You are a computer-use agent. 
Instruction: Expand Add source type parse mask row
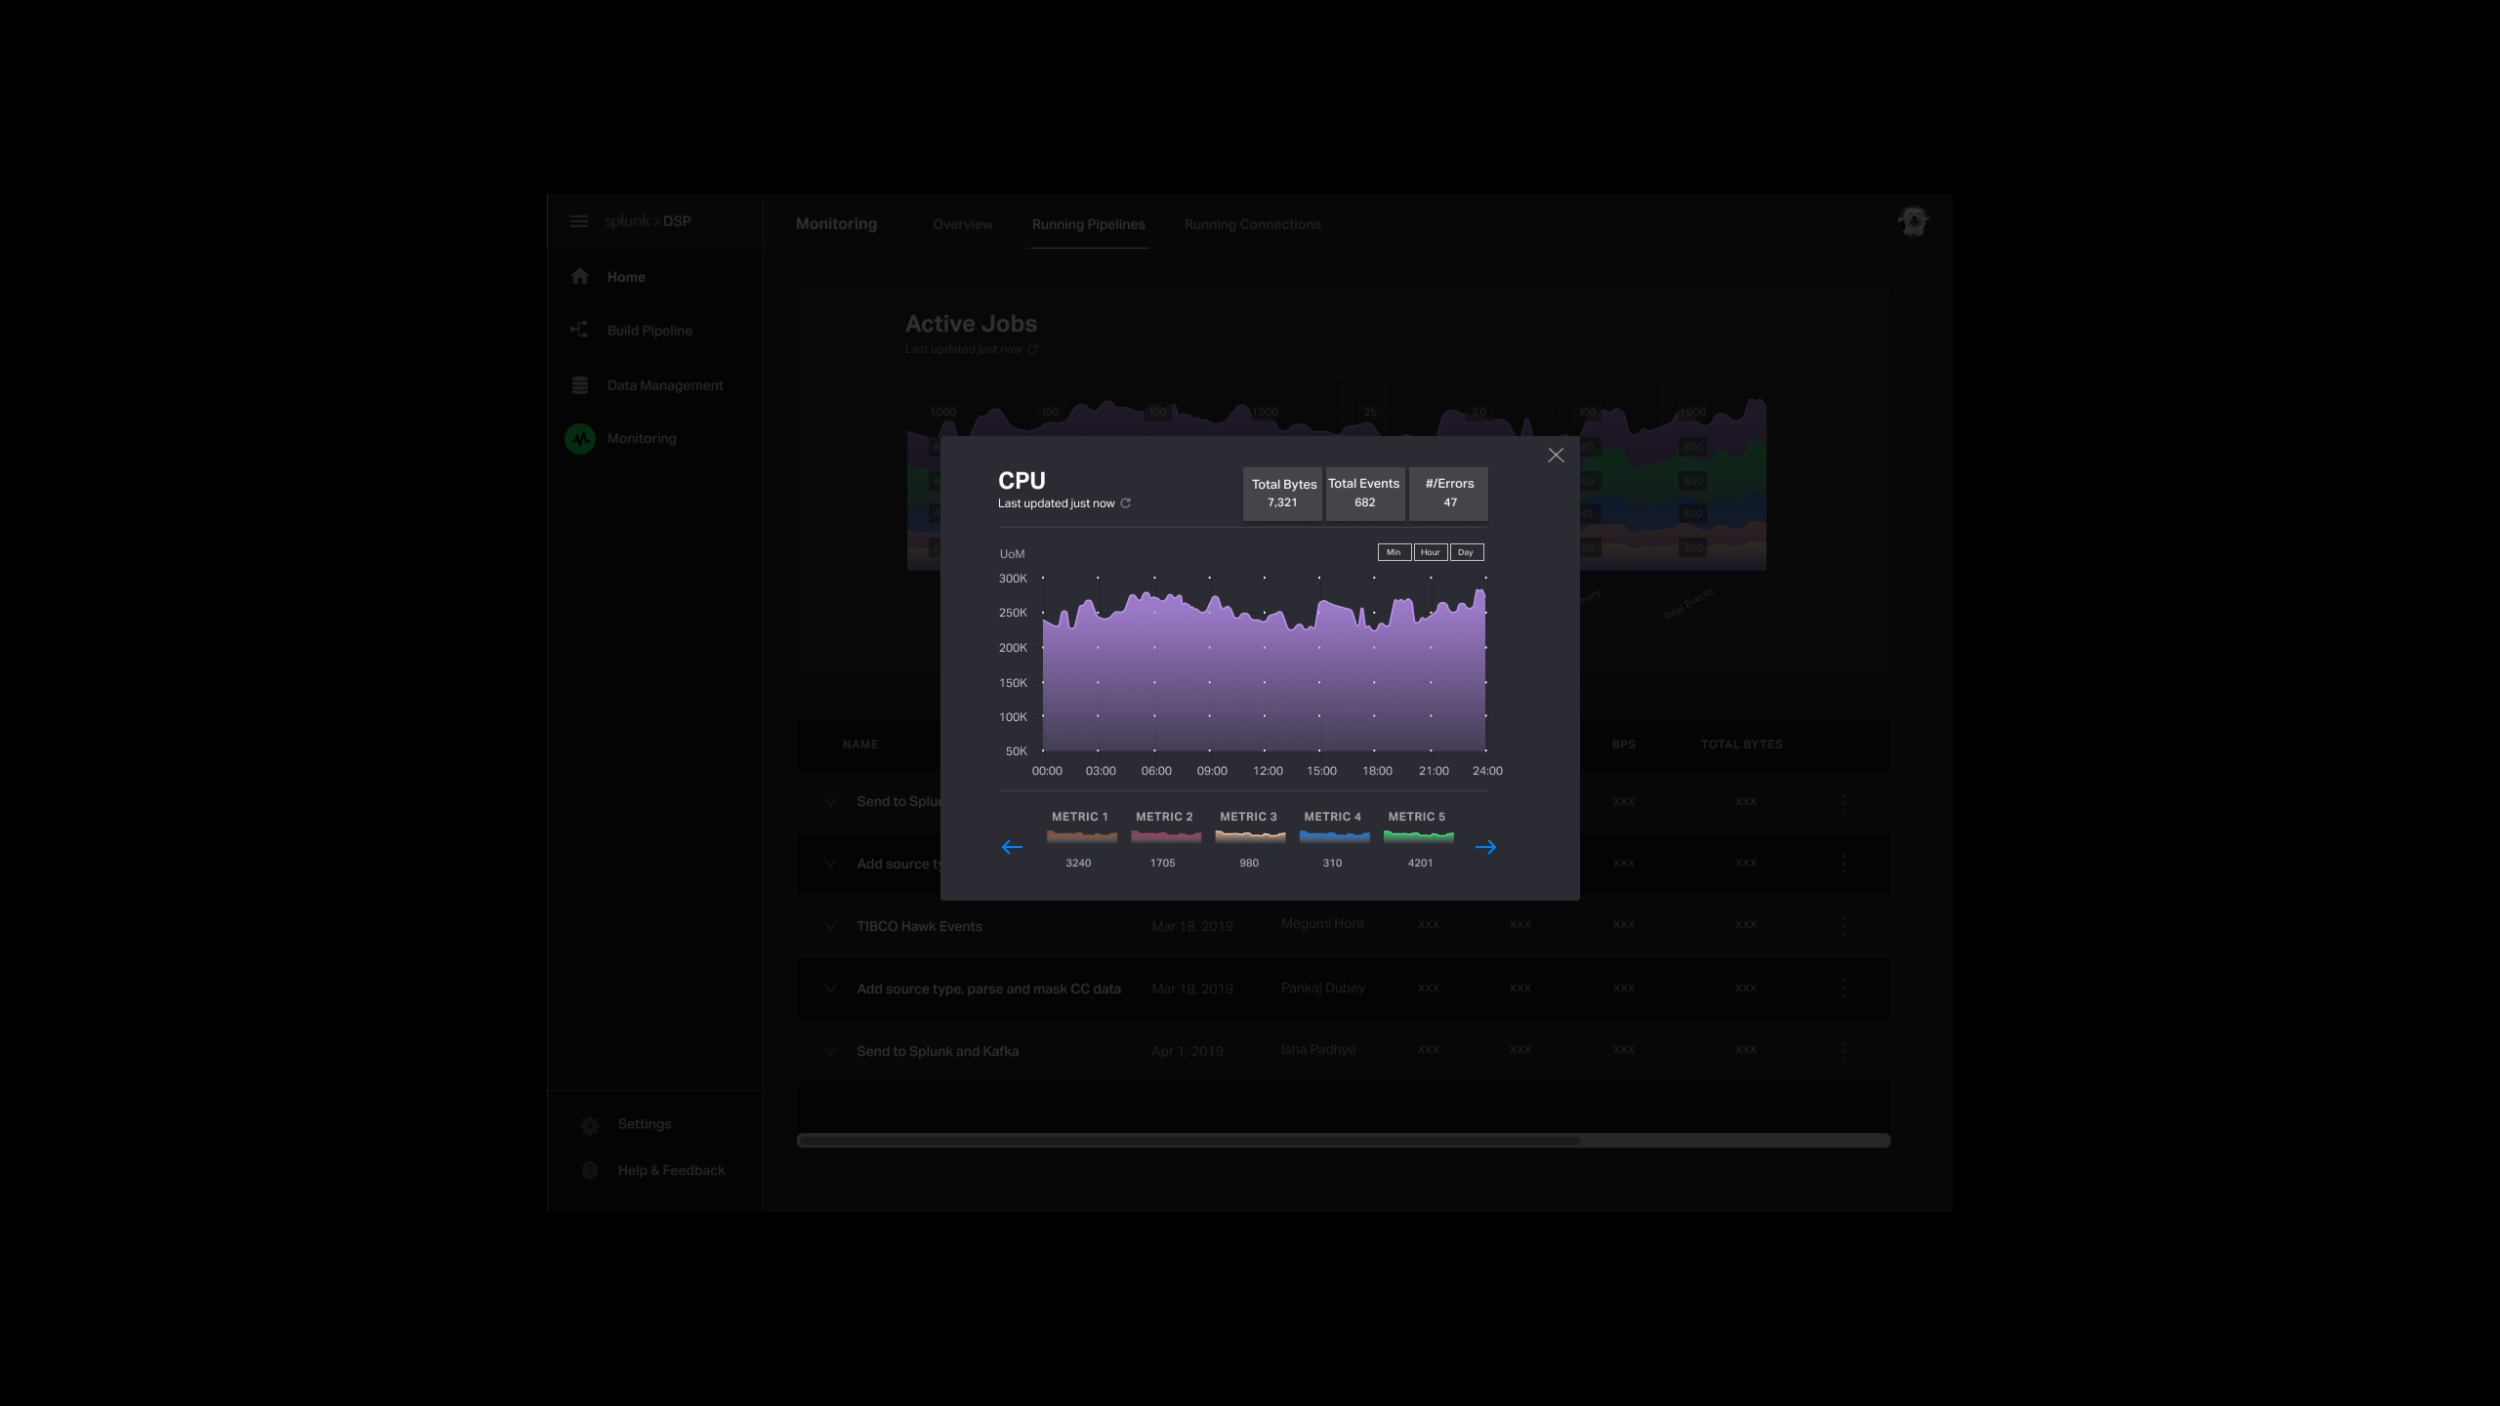pos(830,989)
